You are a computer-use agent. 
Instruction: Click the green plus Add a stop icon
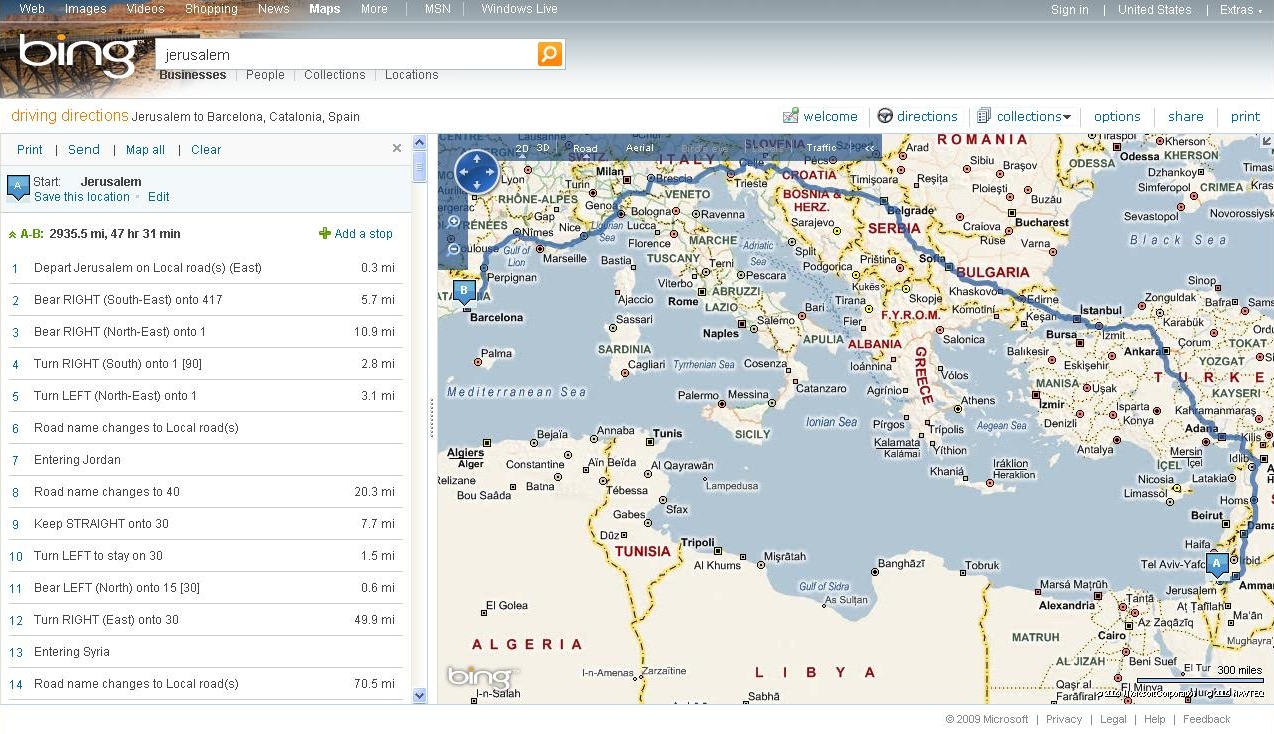[x=324, y=234]
